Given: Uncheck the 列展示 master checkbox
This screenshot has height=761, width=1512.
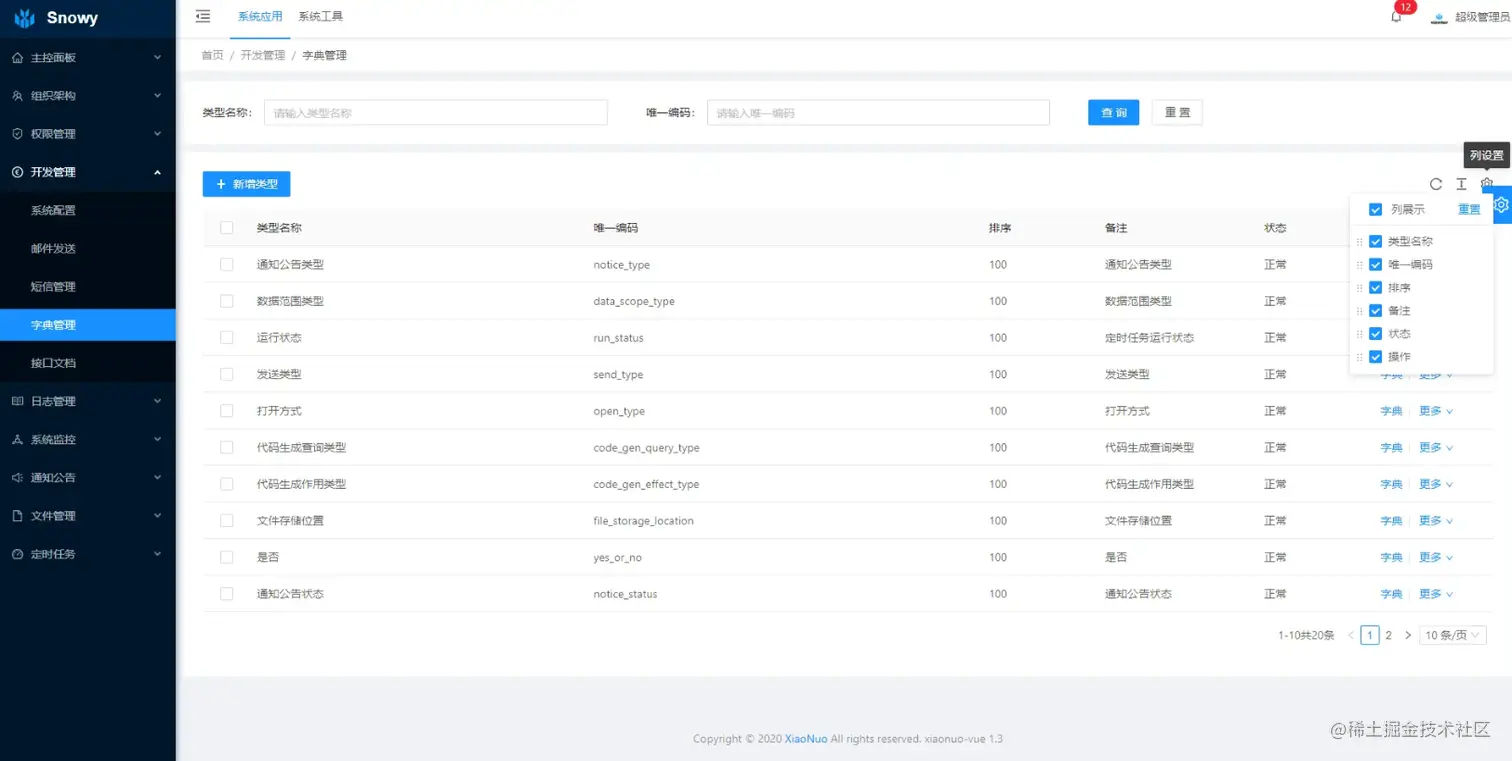Looking at the screenshot, I should click(1376, 210).
